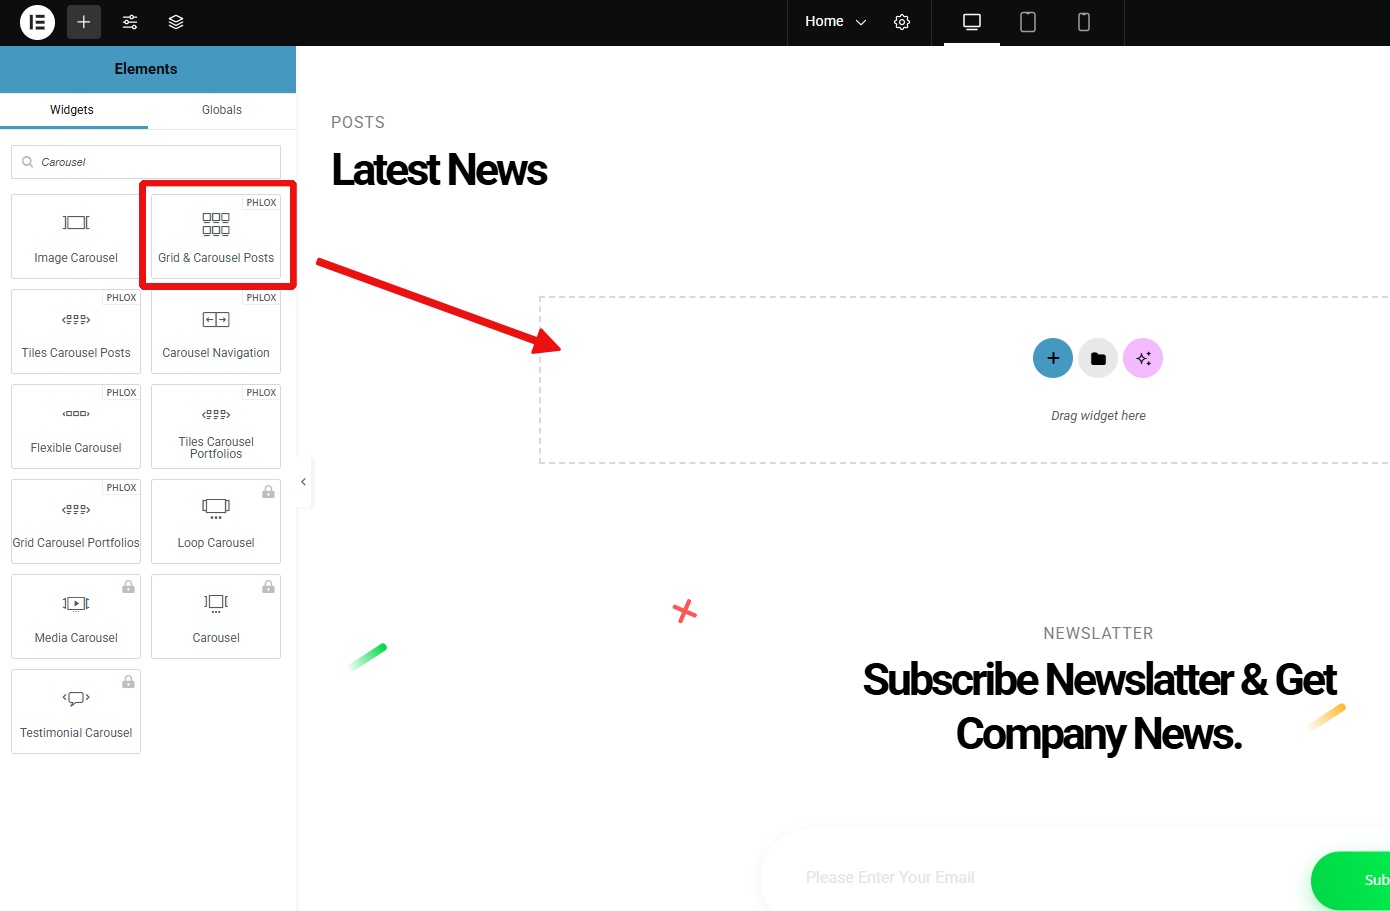The width and height of the screenshot is (1390, 911).
Task: Switch to desktop preview mode
Action: click(x=972, y=22)
